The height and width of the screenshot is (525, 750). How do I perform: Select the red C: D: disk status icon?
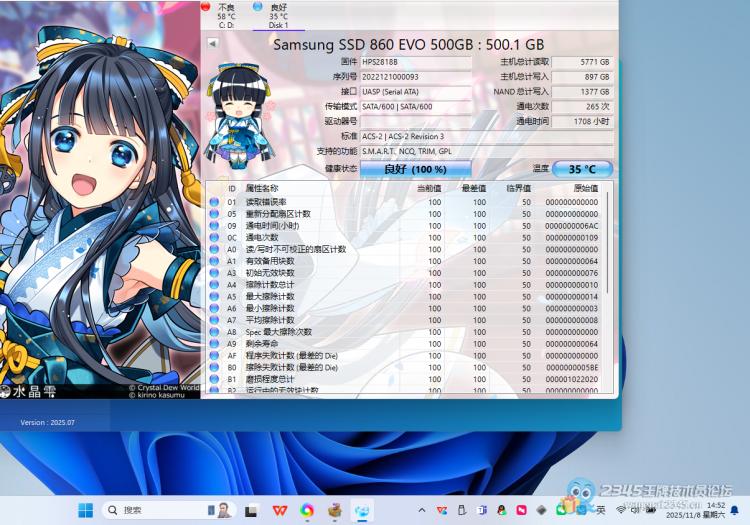tap(206, 6)
